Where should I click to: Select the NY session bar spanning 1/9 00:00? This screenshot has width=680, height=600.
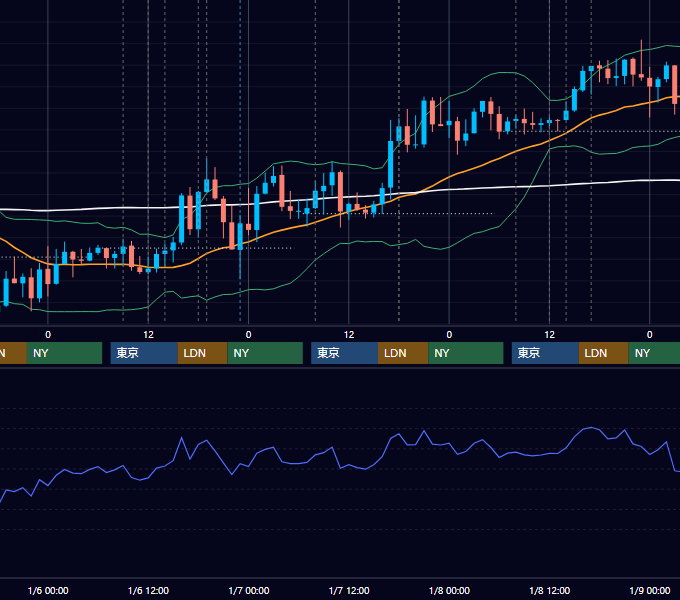click(654, 353)
